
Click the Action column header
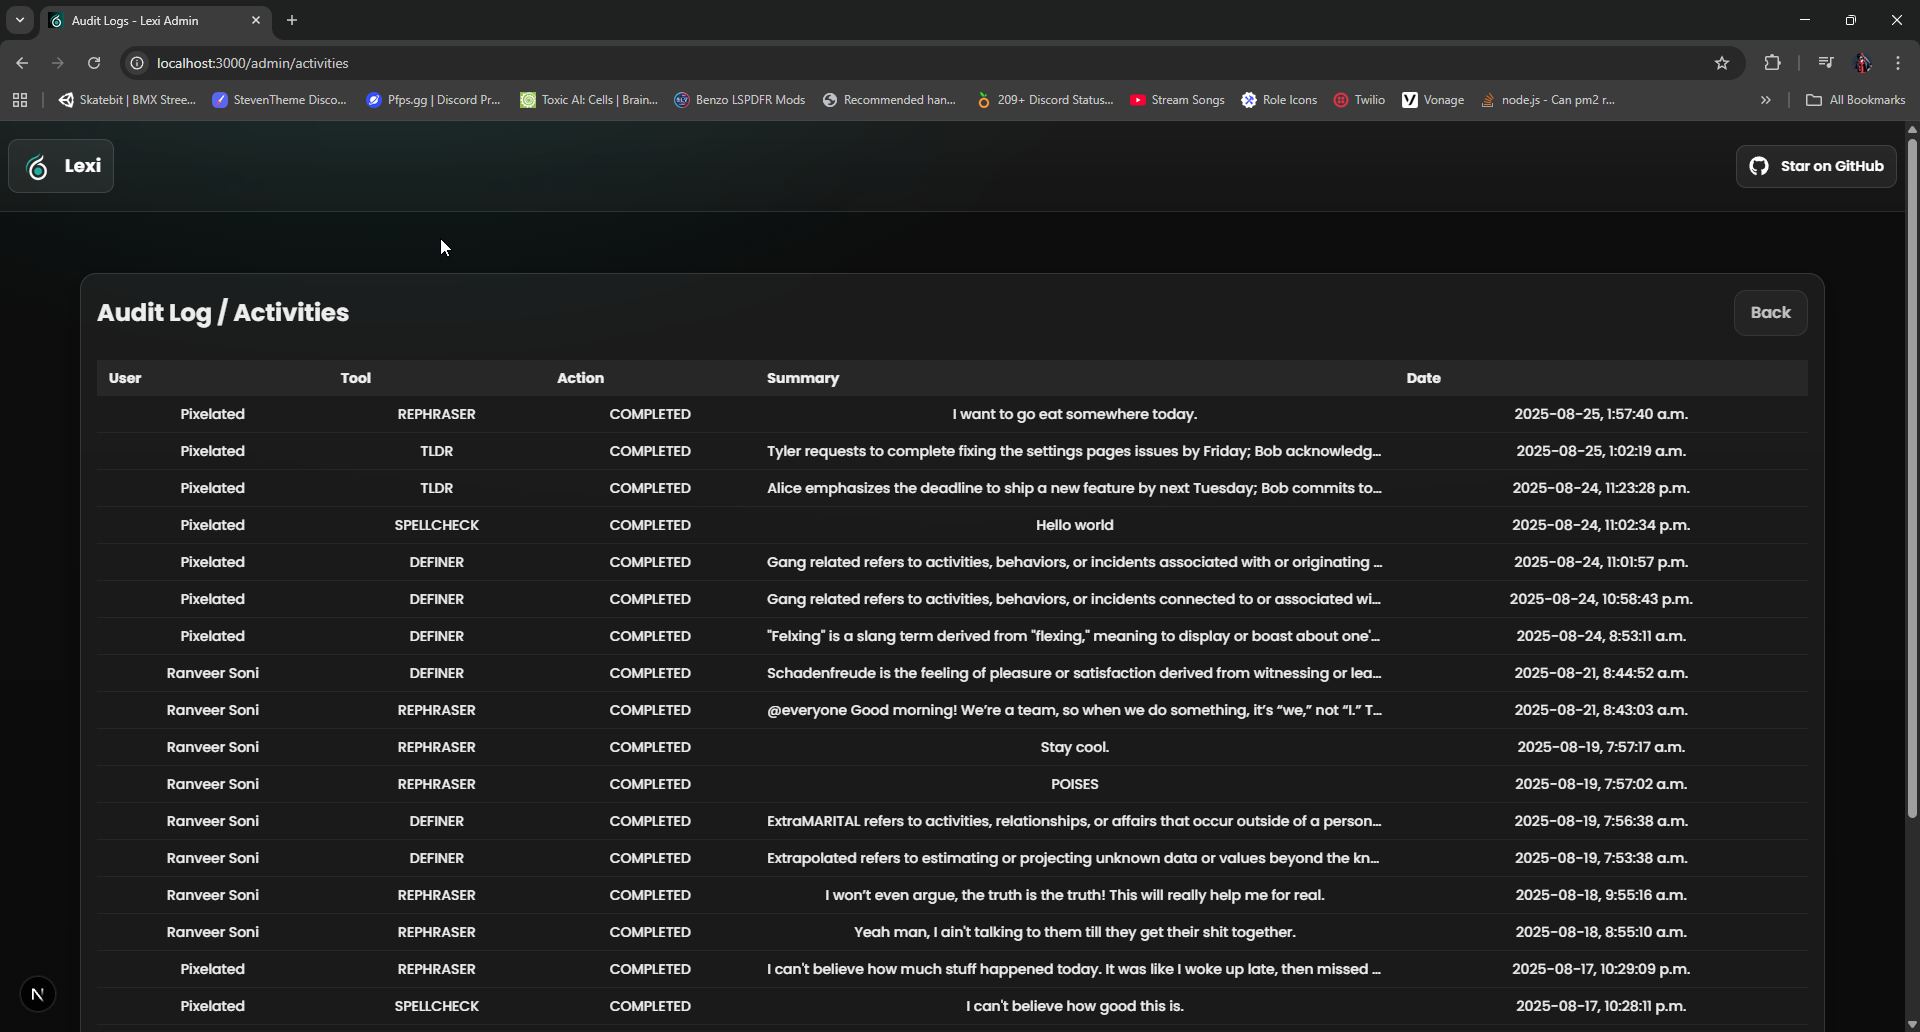click(x=580, y=378)
